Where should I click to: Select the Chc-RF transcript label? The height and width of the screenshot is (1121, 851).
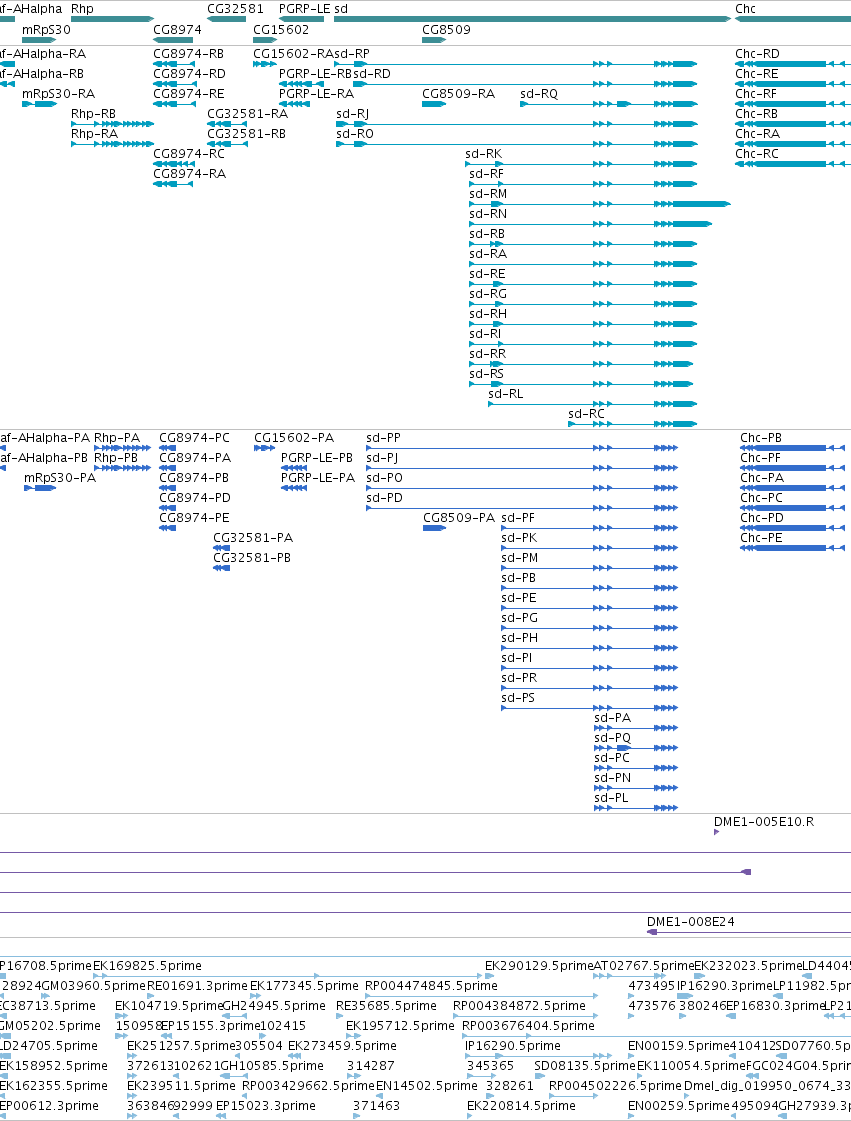(757, 94)
